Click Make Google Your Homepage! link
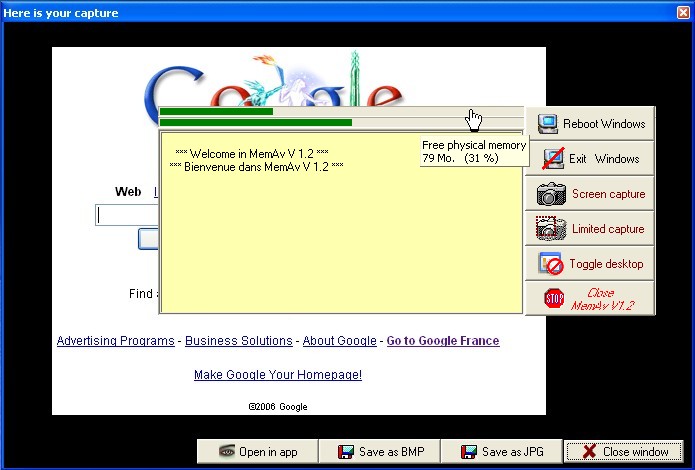Screen dimensions: 695x470 [278, 375]
